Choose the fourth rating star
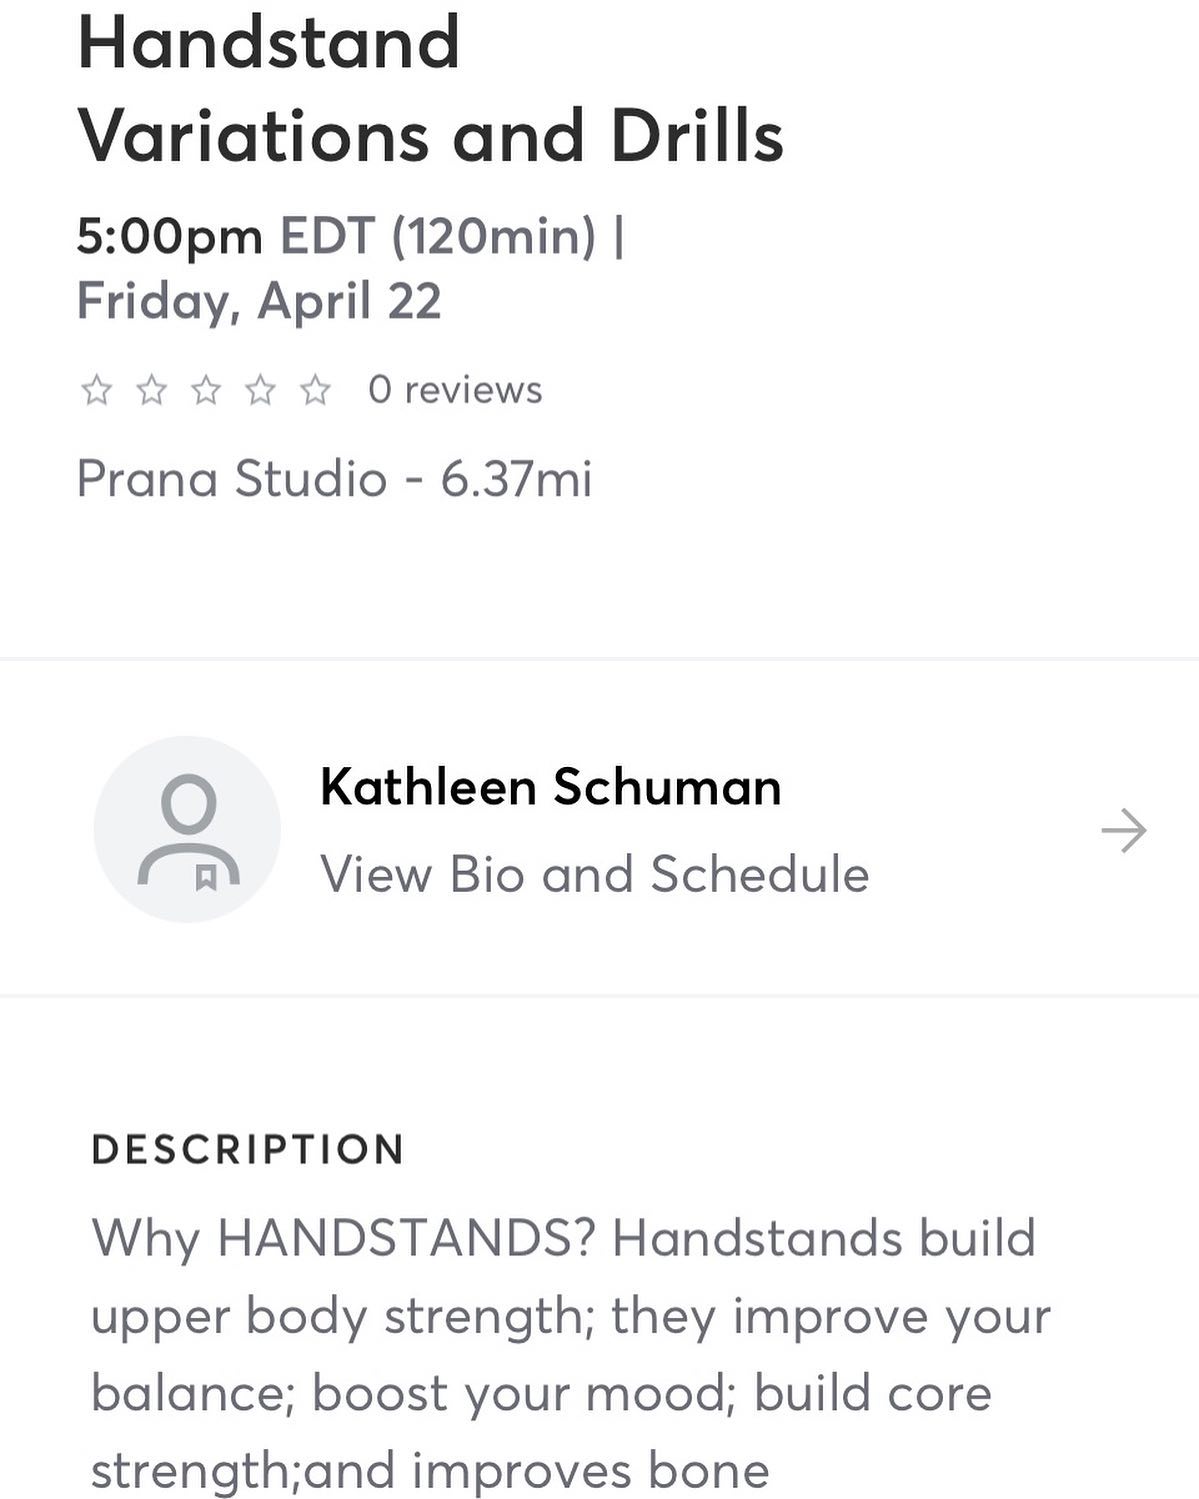1199x1499 pixels. coord(261,390)
